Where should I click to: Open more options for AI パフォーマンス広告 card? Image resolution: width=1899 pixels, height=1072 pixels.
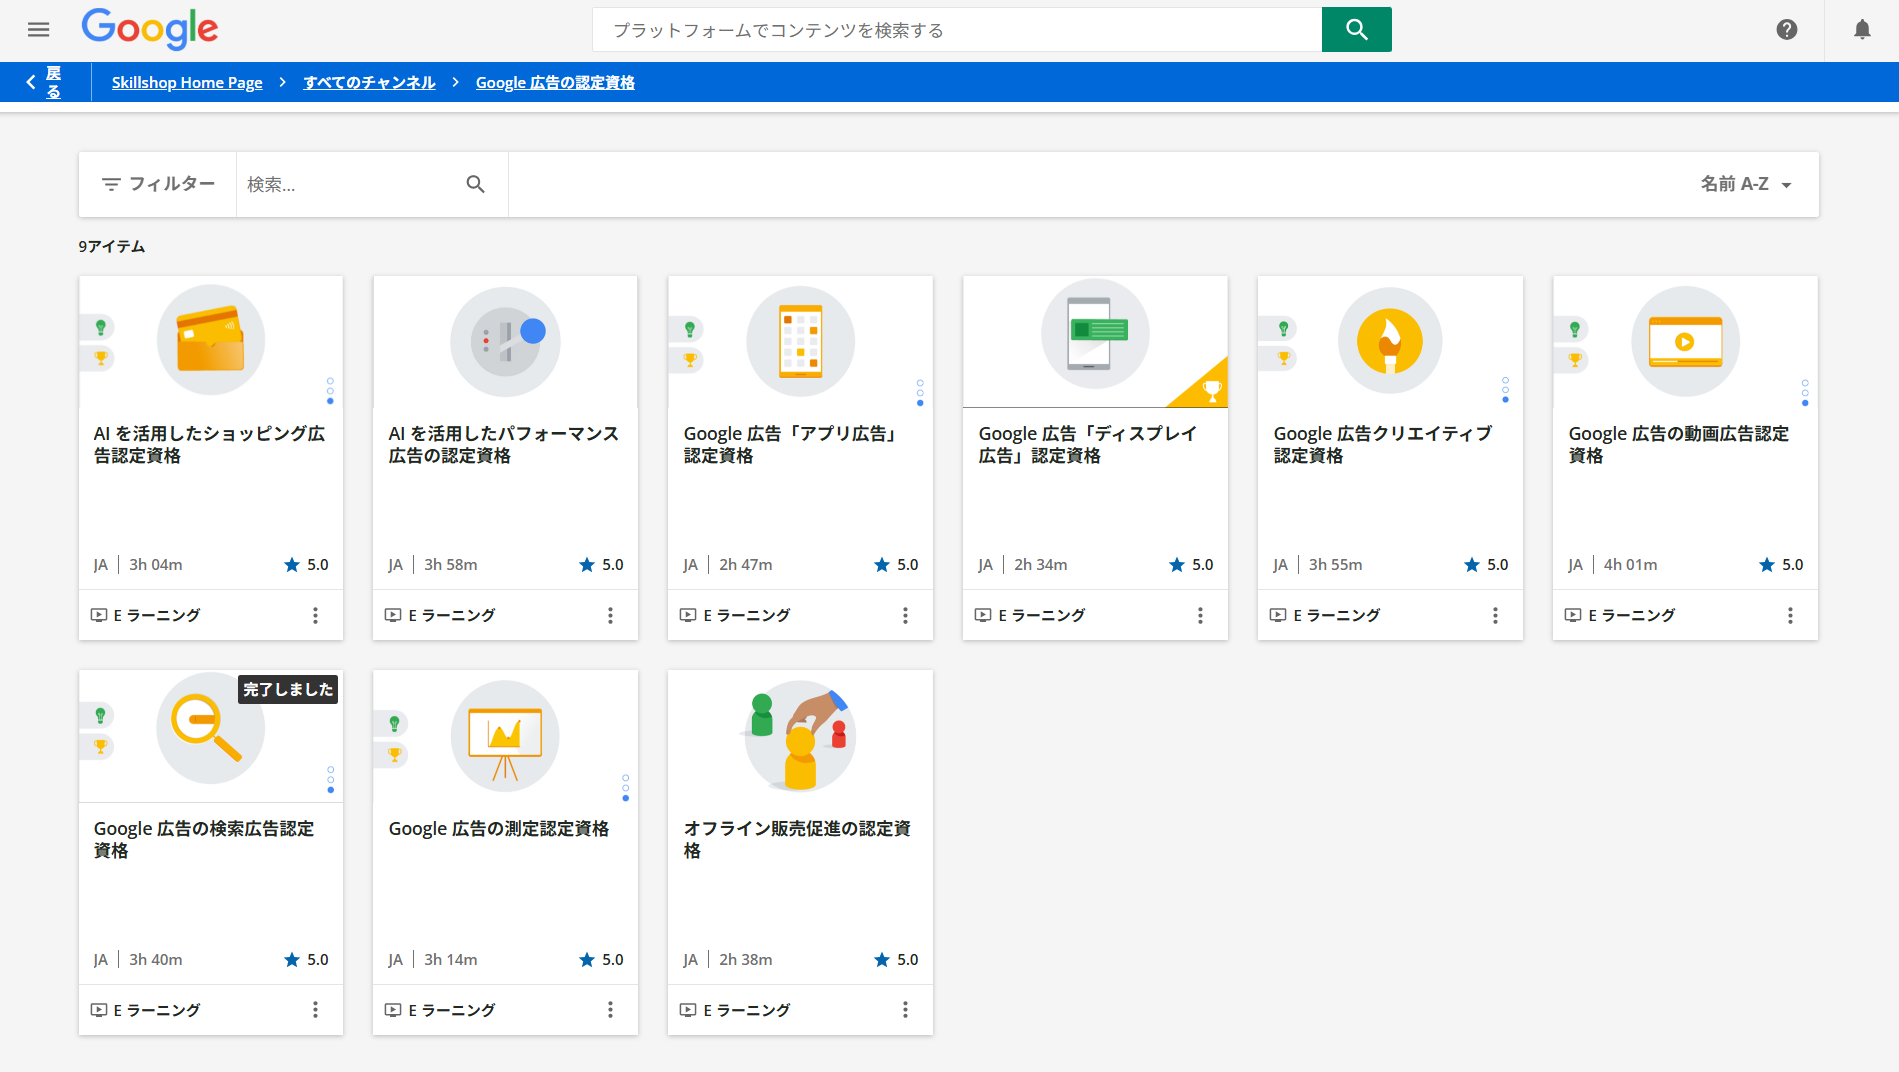click(x=610, y=615)
